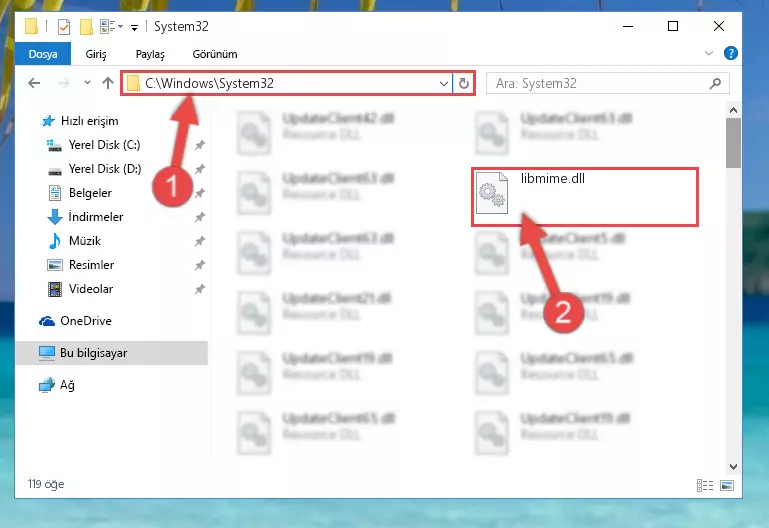Open Yerel Disk (C:) in sidebar

pos(104,145)
